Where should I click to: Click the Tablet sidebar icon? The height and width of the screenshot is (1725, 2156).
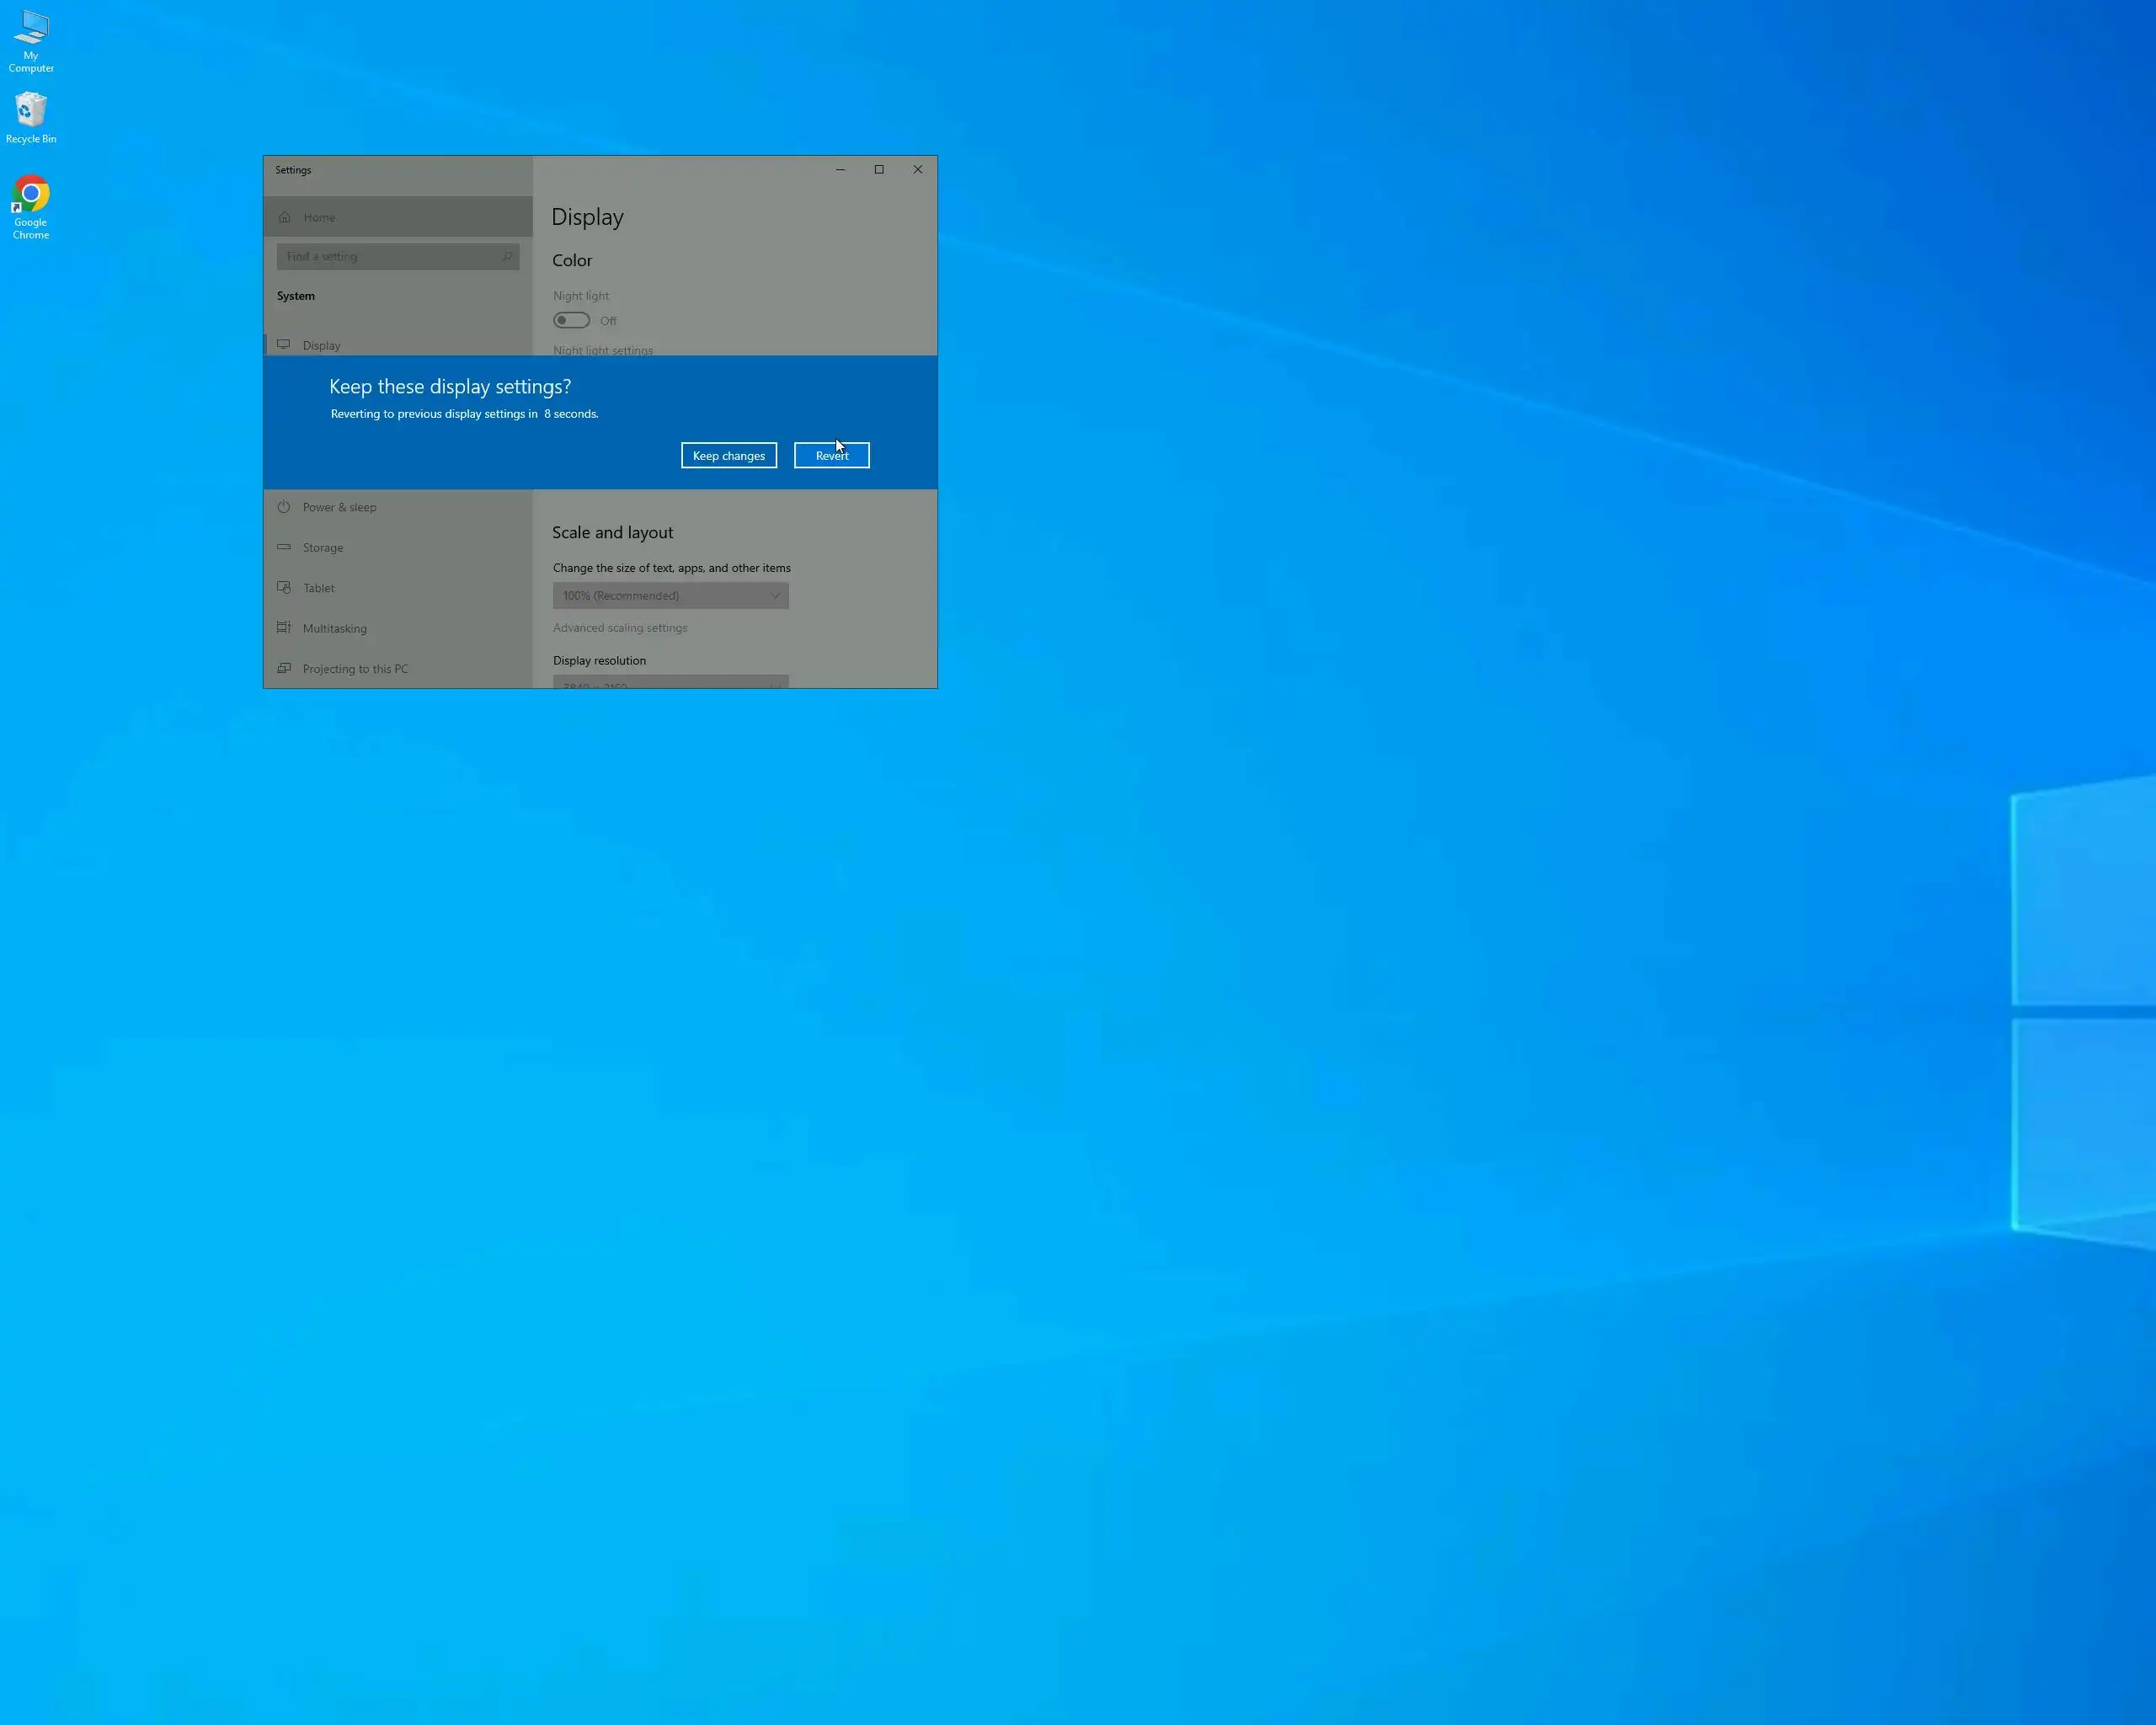coord(284,587)
